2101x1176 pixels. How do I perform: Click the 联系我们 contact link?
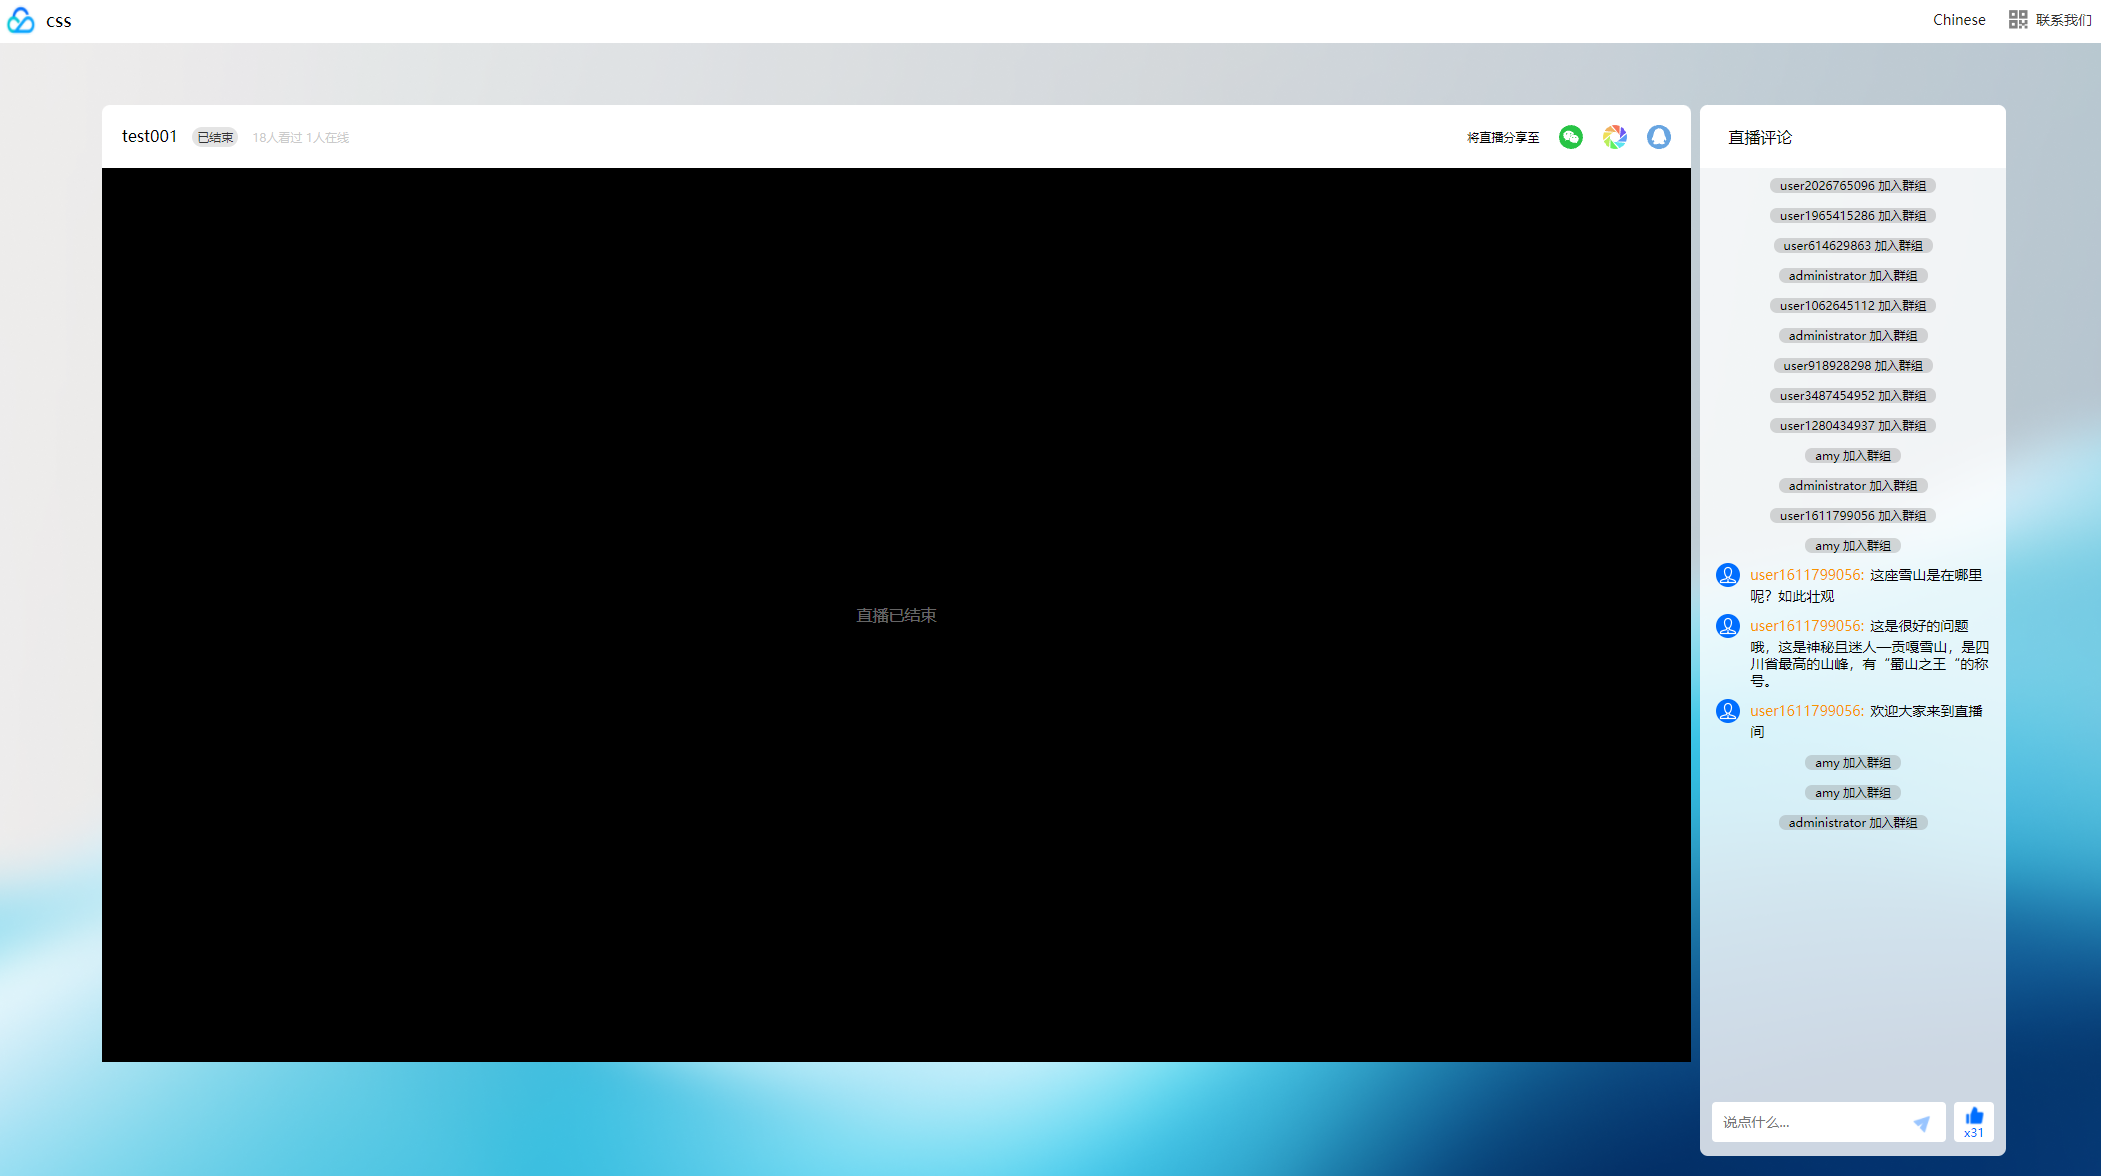tap(2063, 20)
